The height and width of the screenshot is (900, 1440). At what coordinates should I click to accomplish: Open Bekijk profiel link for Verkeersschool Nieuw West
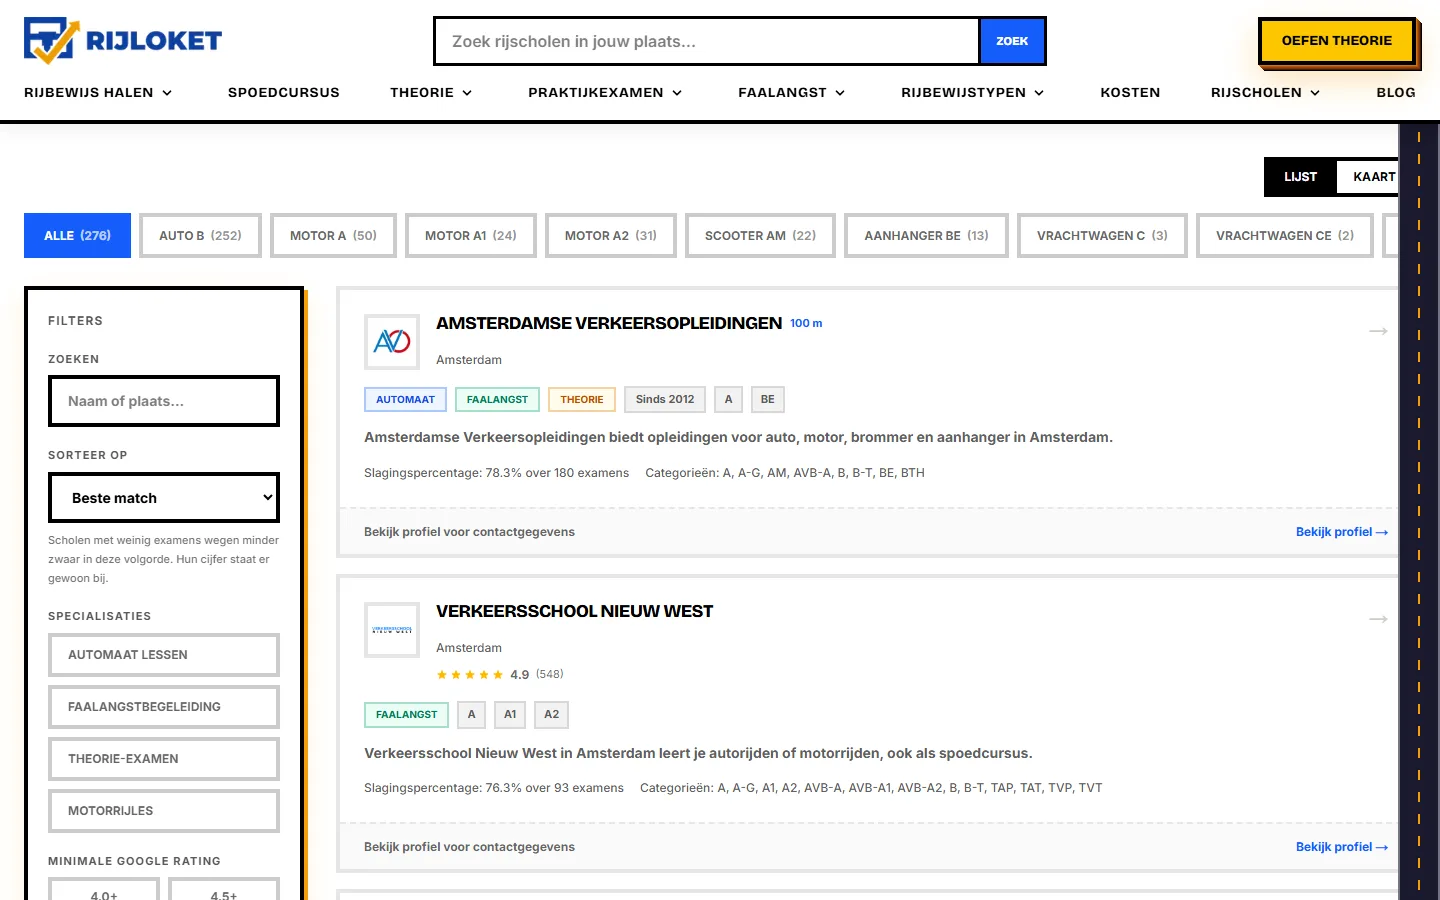pos(1342,847)
